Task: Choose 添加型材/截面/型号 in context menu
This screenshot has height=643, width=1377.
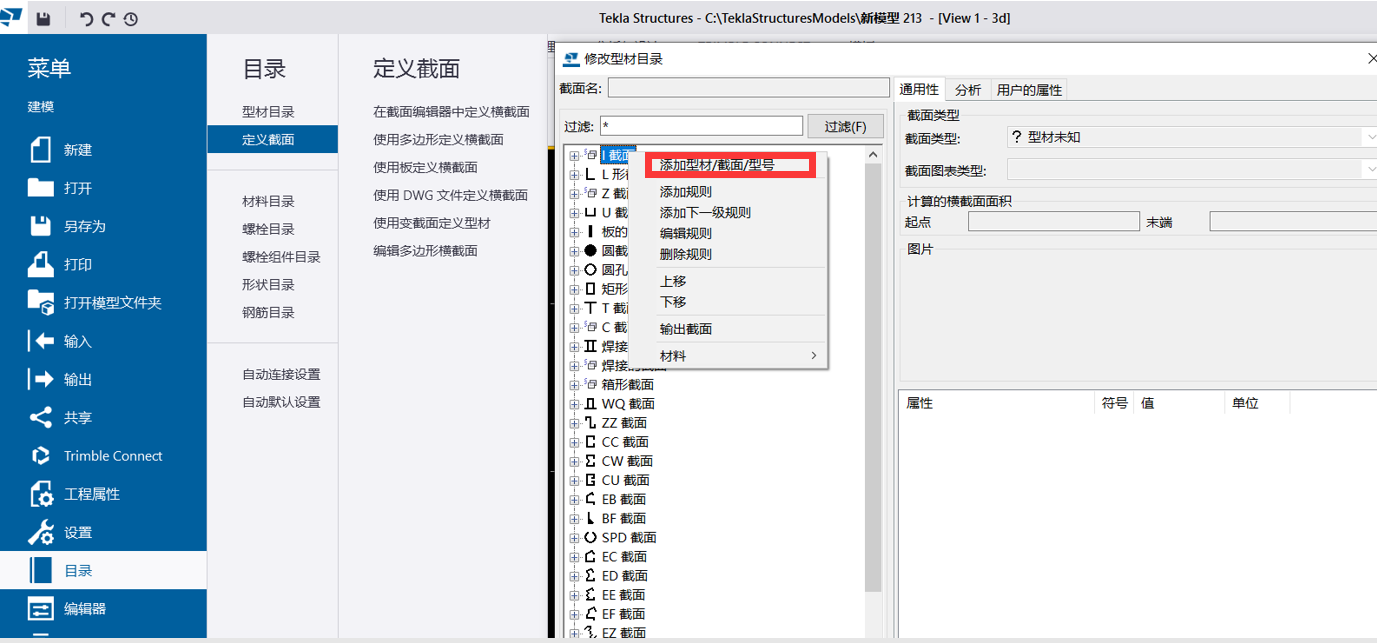Action: pyautogui.click(x=717, y=165)
